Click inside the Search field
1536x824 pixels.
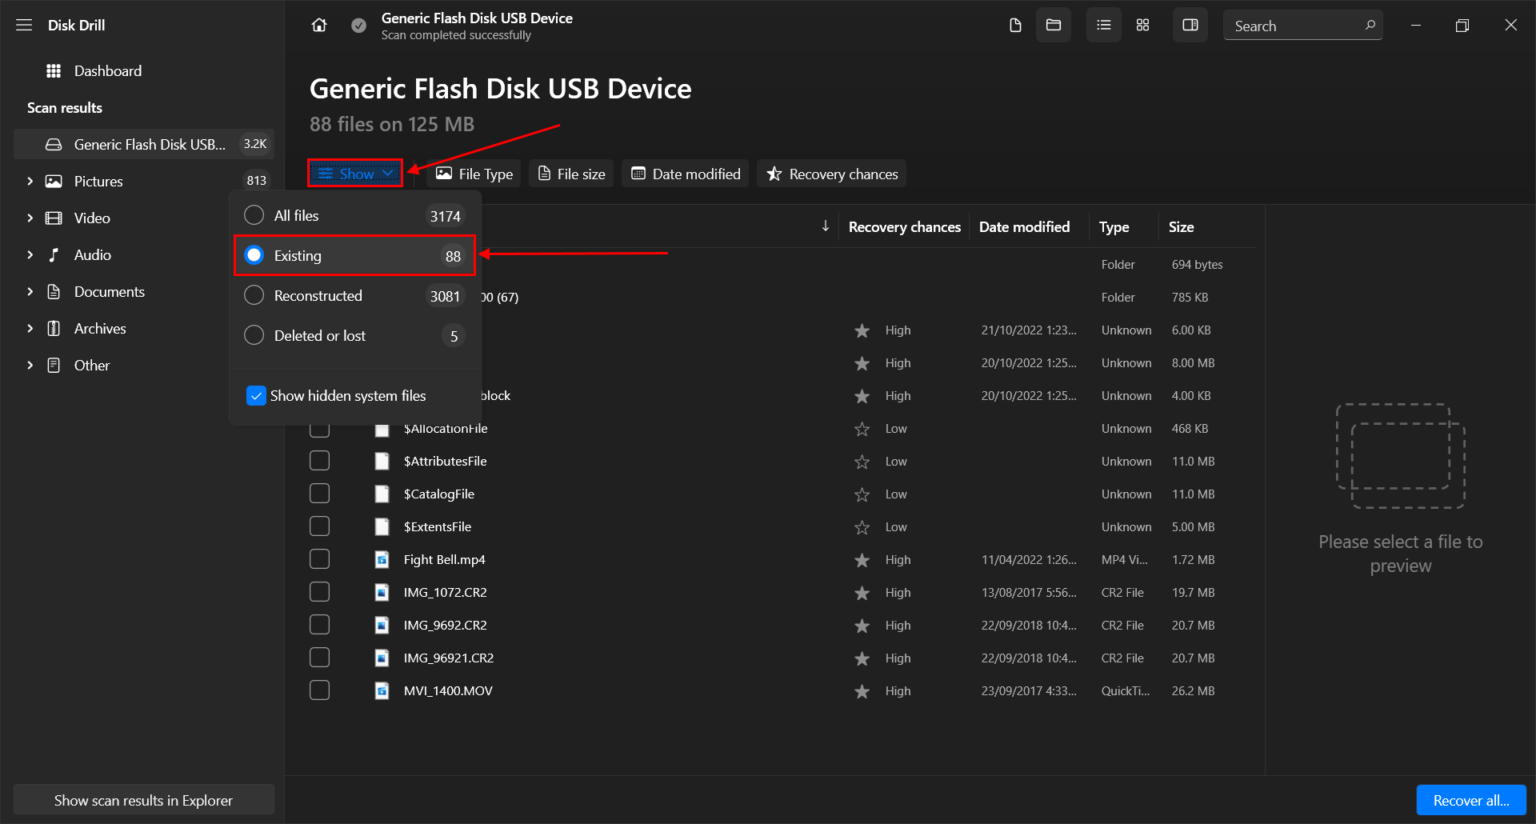pos(1295,25)
